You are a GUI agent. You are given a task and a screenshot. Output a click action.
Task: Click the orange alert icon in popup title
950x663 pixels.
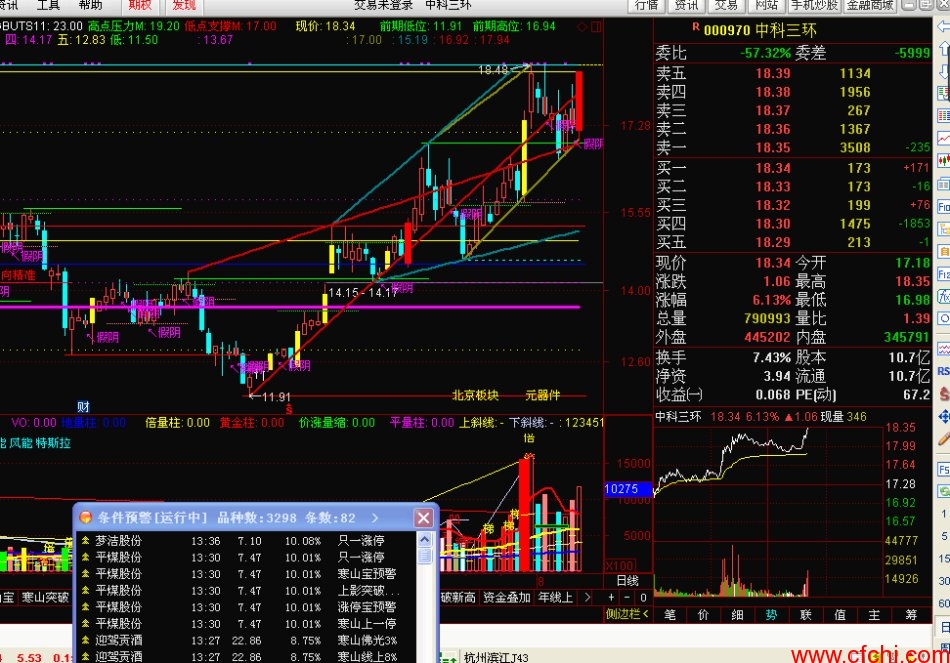[x=85, y=517]
